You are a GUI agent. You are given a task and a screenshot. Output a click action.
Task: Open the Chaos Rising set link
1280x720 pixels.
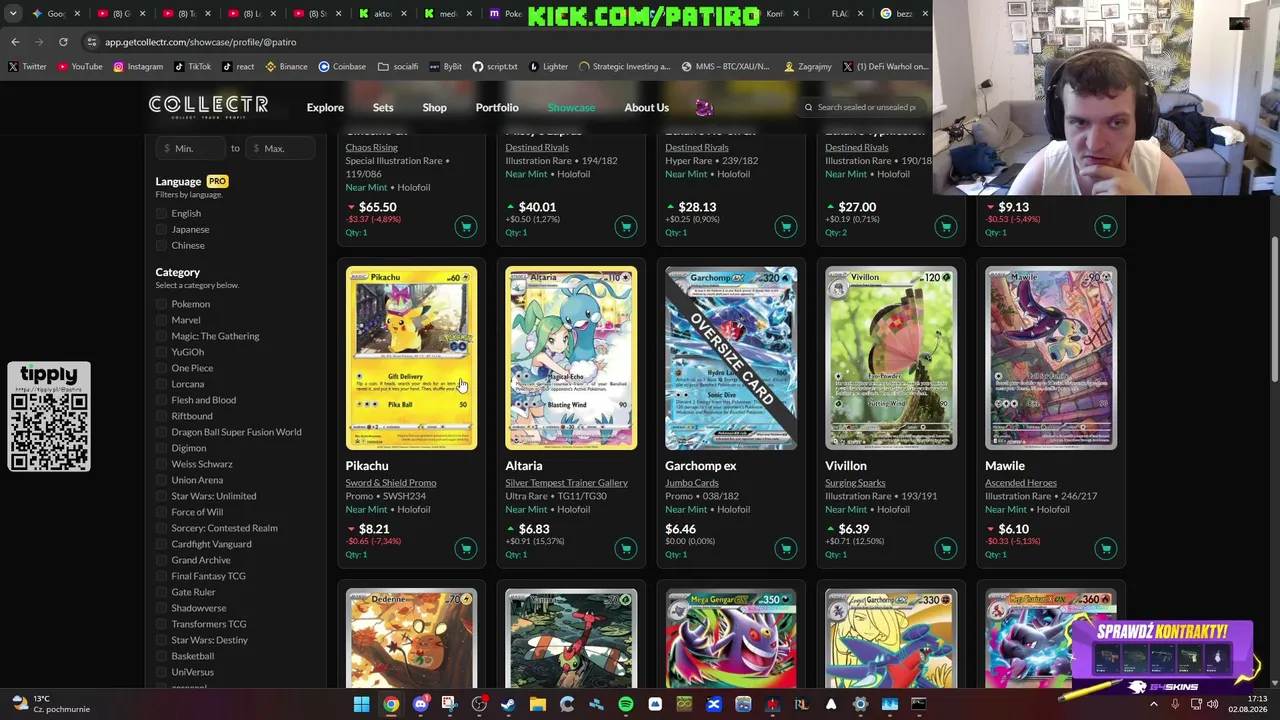tap(372, 148)
